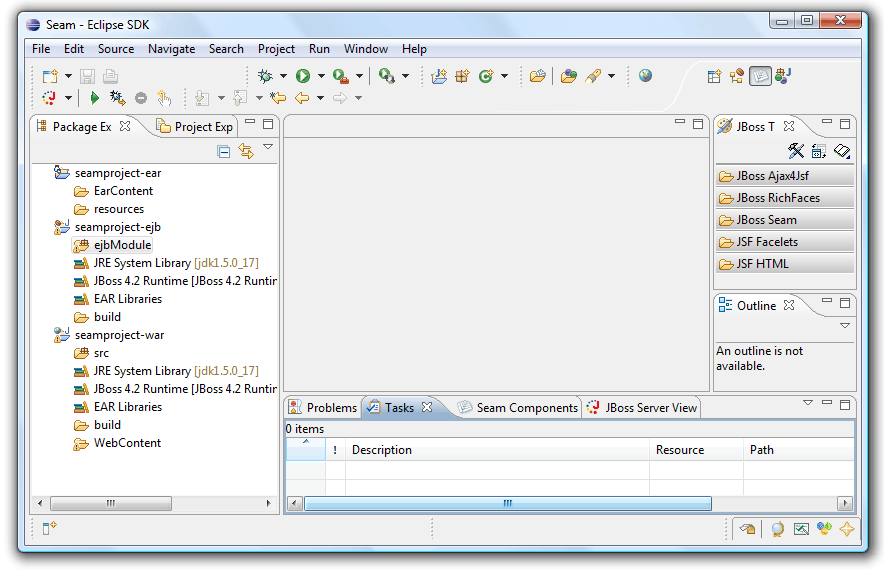Viewport: 884px width, 577px height.
Task: Click Package Explorer horizontal scrollbar thumb
Action: click(111, 503)
